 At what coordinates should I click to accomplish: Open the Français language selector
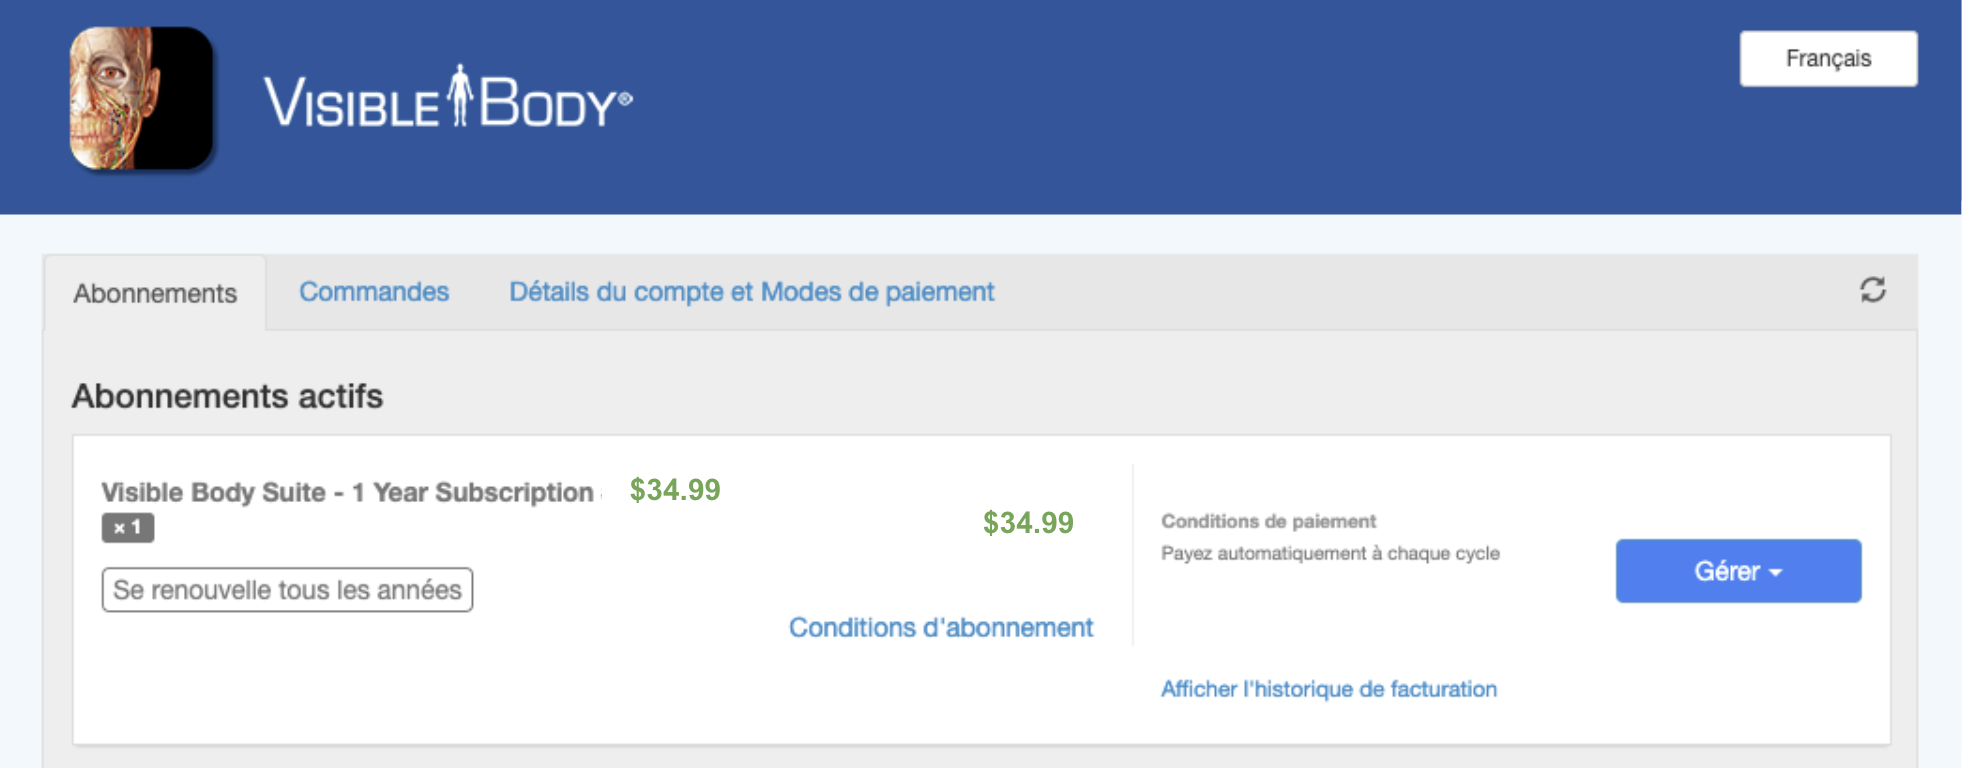click(1828, 59)
